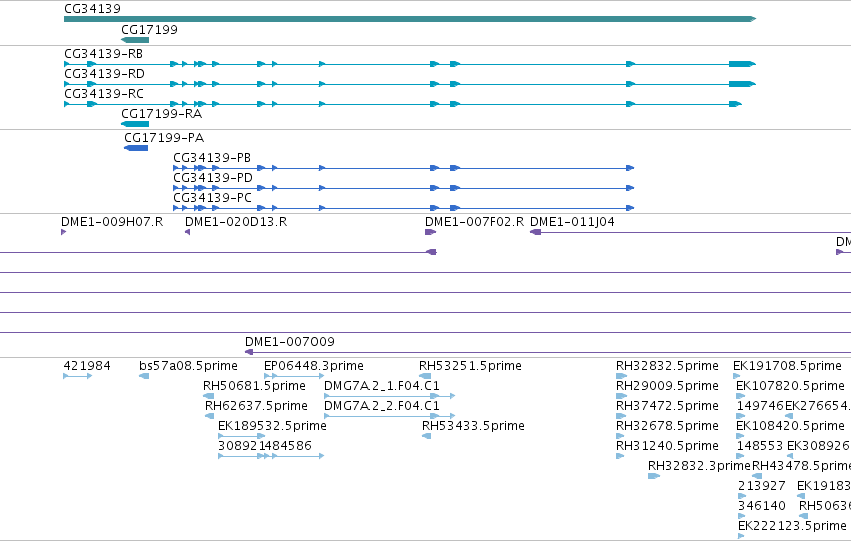The width and height of the screenshot is (851, 541).
Task: Select the 346140 feature label
Action: click(761, 506)
